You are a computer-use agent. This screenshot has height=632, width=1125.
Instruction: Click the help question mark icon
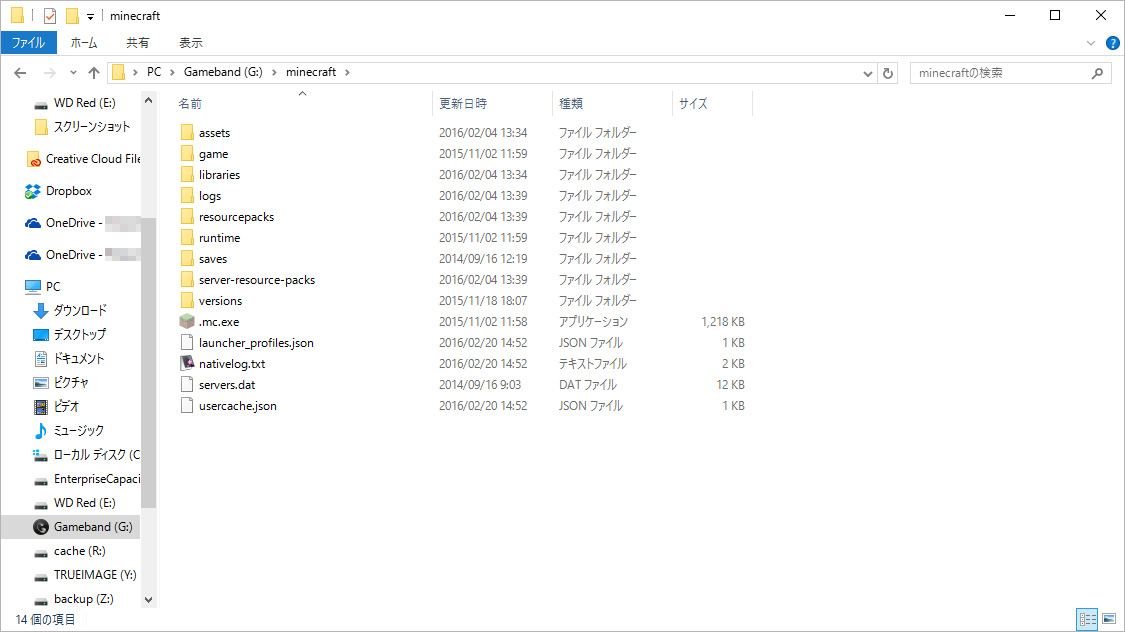pos(1112,43)
